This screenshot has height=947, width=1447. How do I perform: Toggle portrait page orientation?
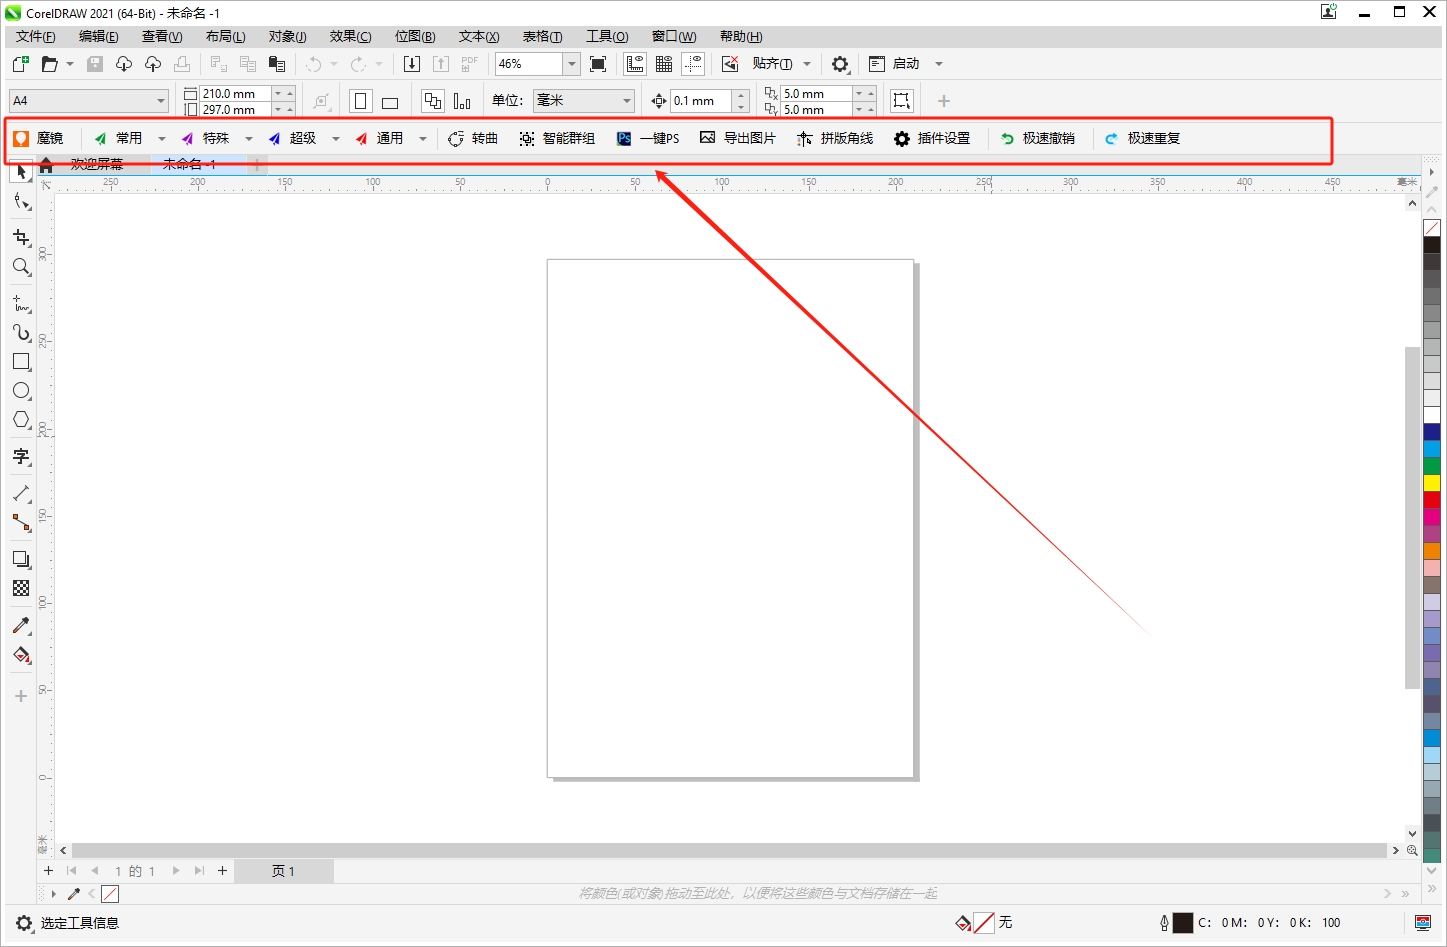pos(361,101)
